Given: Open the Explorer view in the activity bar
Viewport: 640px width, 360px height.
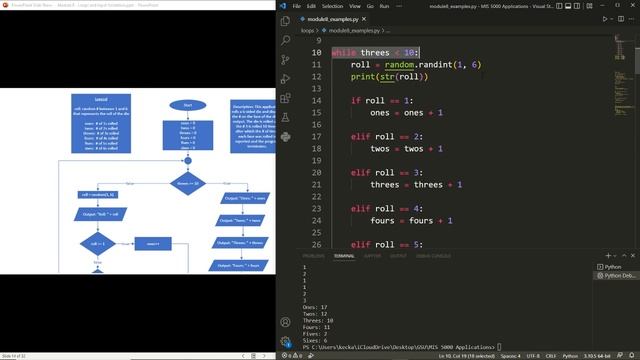Looking at the screenshot, I should [x=285, y=21].
